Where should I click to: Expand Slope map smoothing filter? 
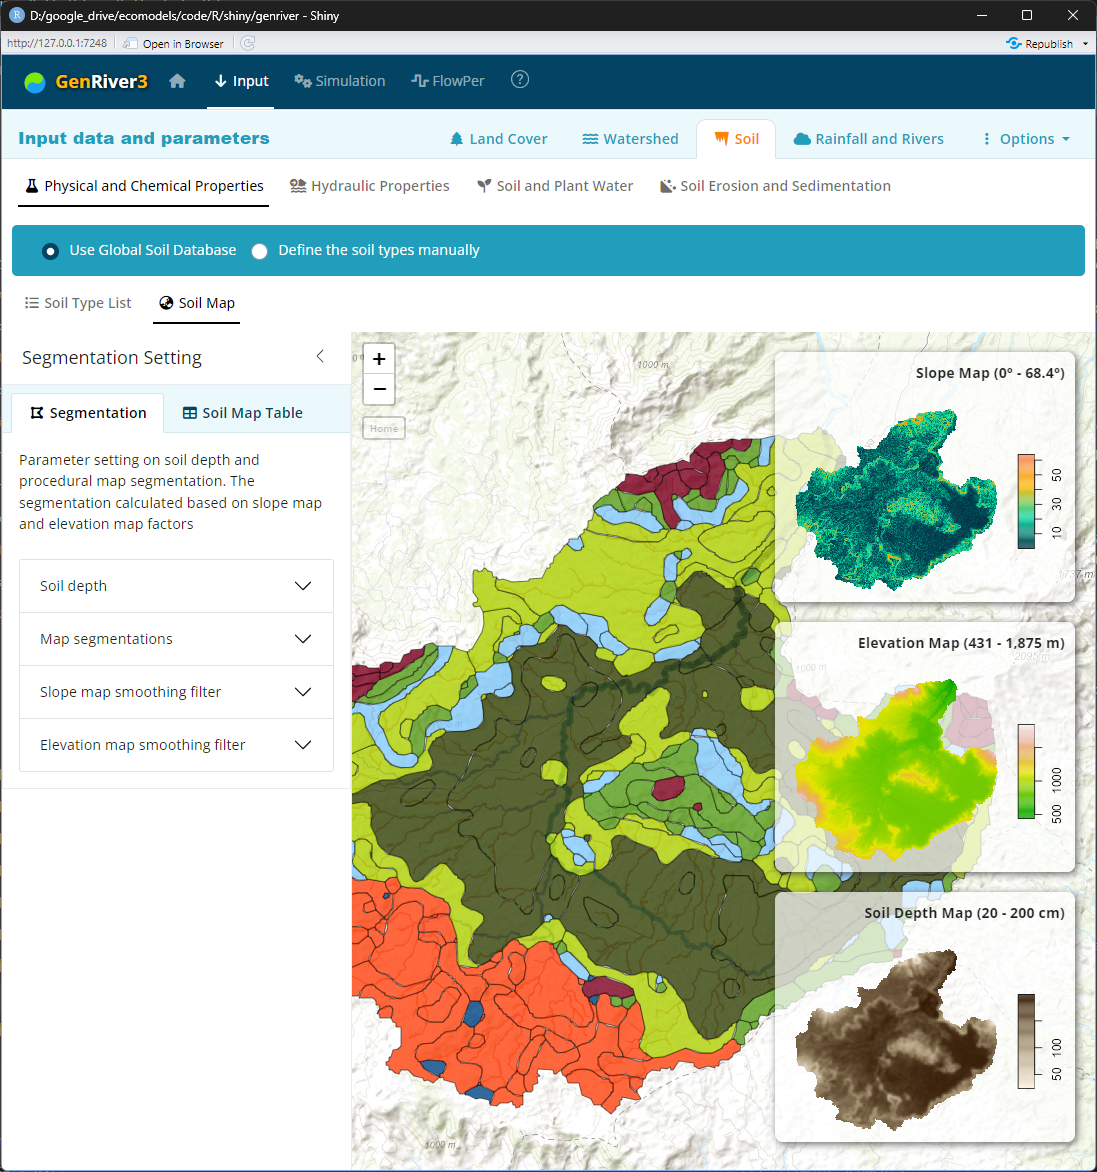tap(176, 692)
